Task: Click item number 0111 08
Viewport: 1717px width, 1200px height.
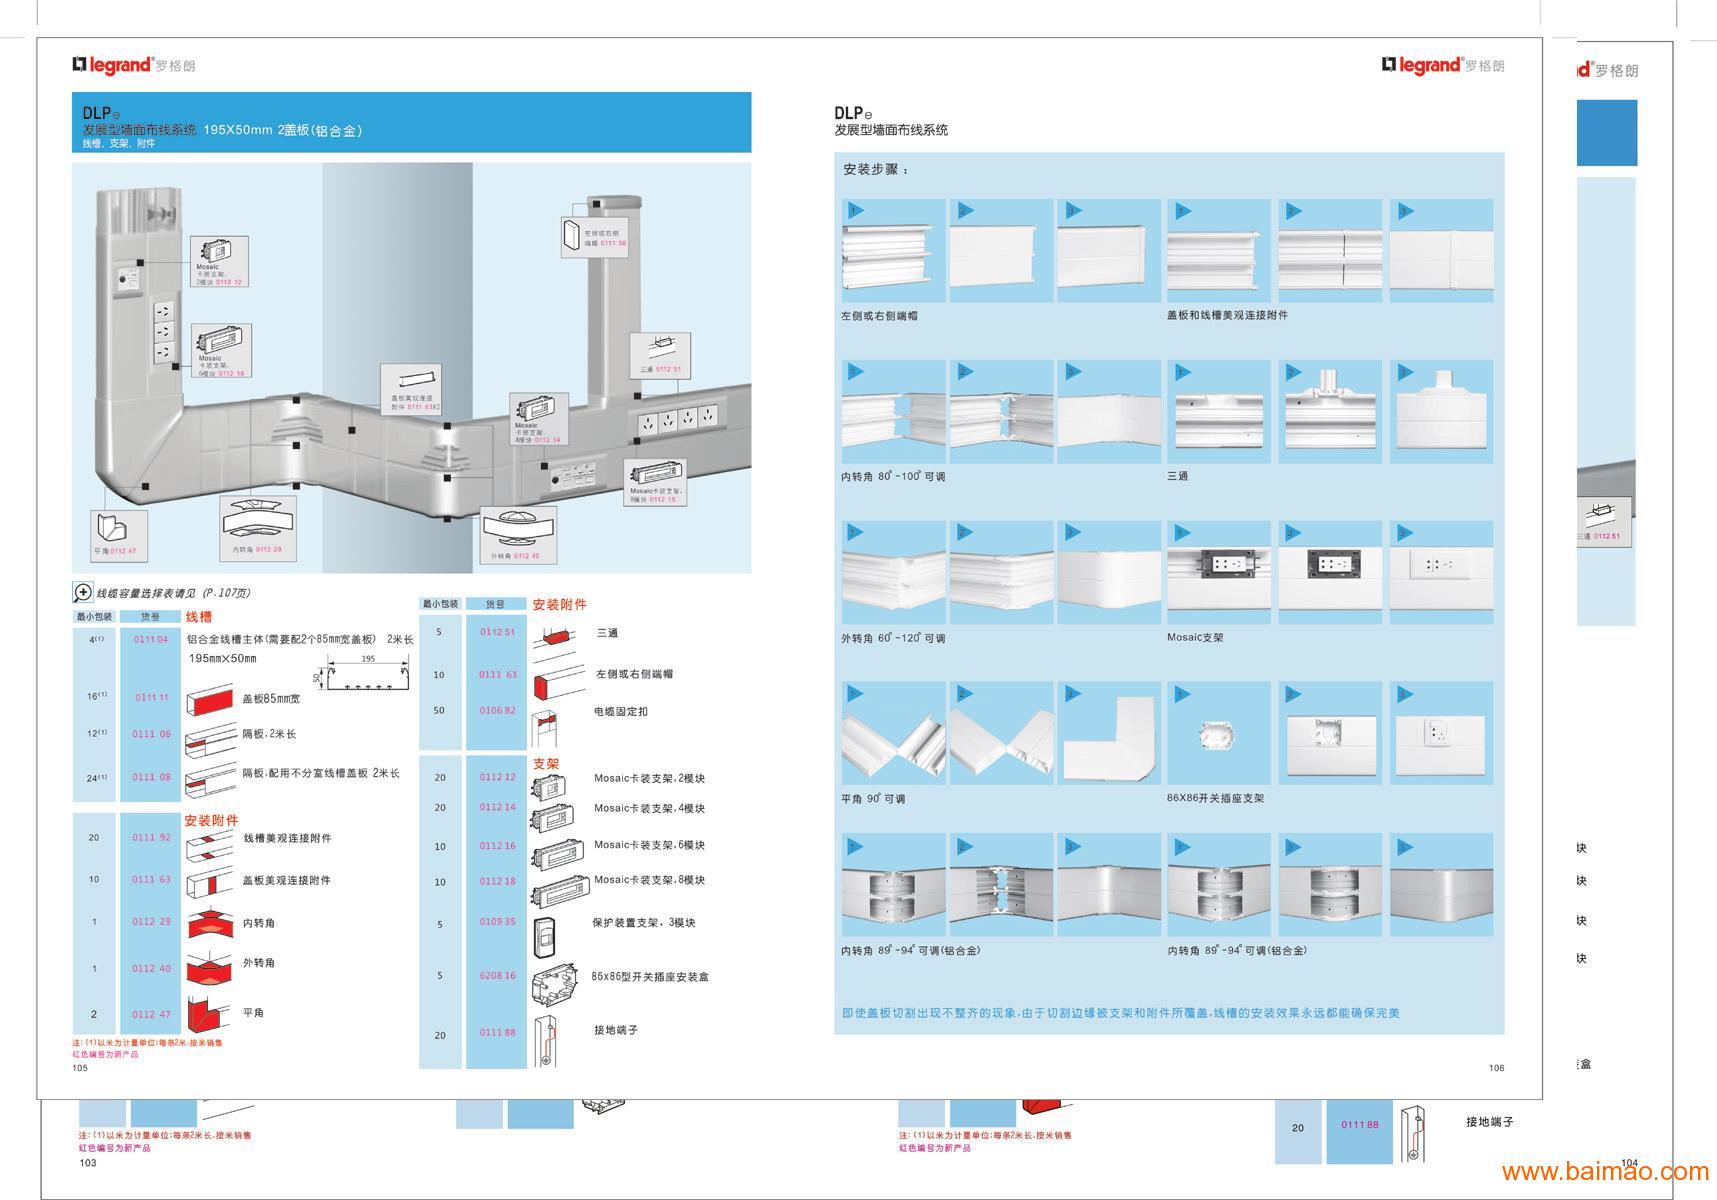Action: [x=151, y=777]
